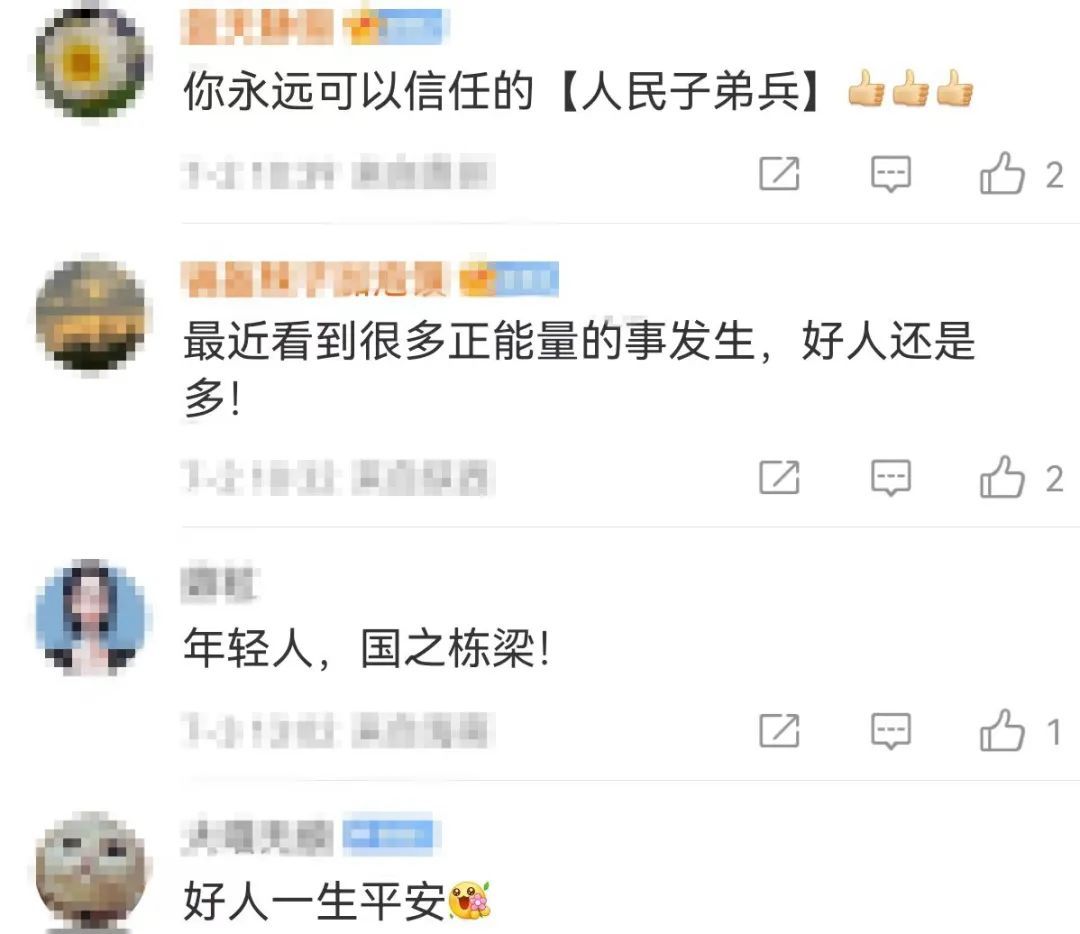The image size is (1080, 934).
Task: Tap the second commenter's orange username
Action: point(315,279)
